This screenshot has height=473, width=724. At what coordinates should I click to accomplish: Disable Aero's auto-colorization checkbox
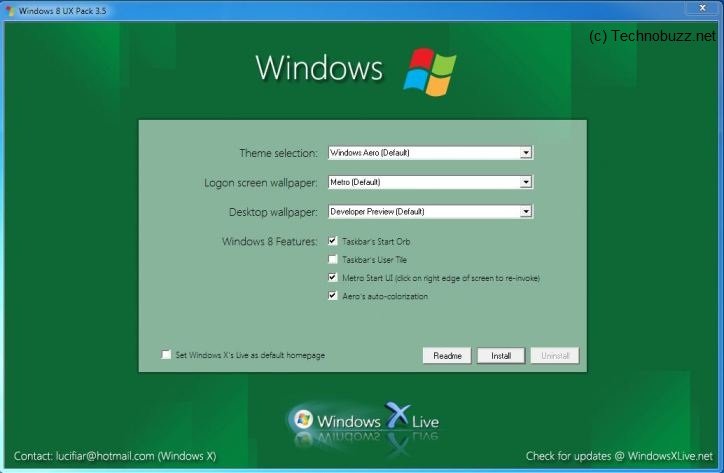coord(332,296)
